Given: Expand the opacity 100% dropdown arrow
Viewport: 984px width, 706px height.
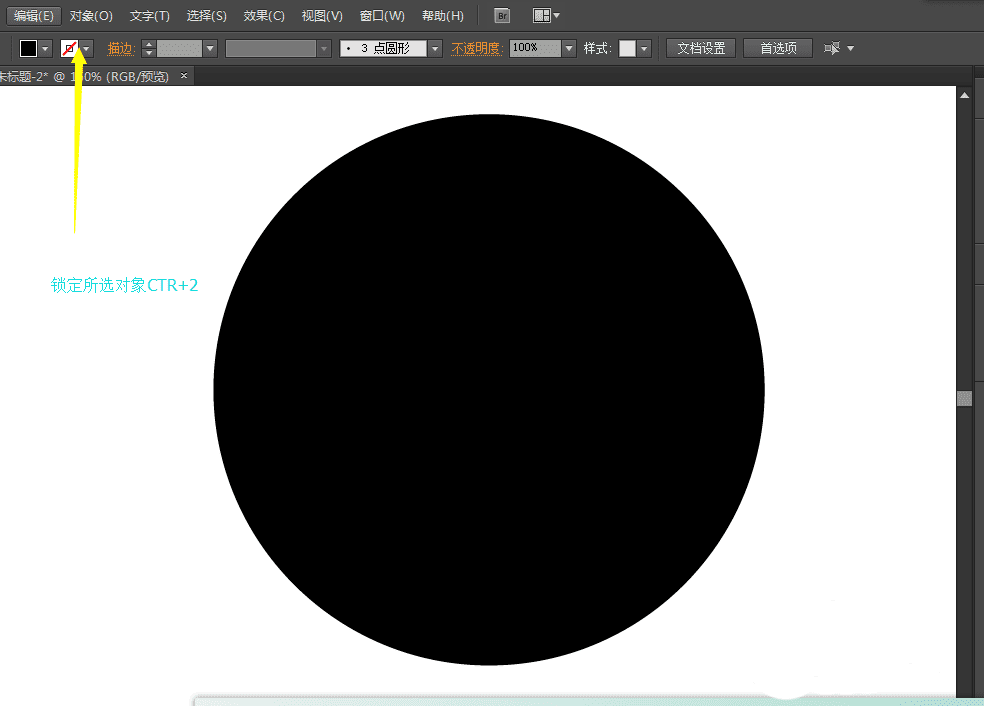Looking at the screenshot, I should (x=569, y=48).
